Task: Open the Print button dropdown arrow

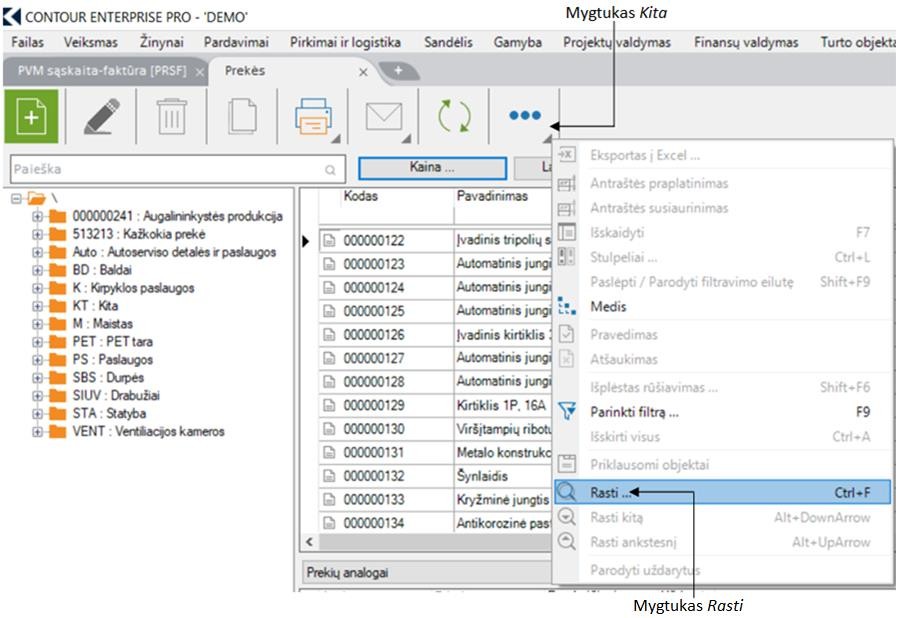Action: 336,138
